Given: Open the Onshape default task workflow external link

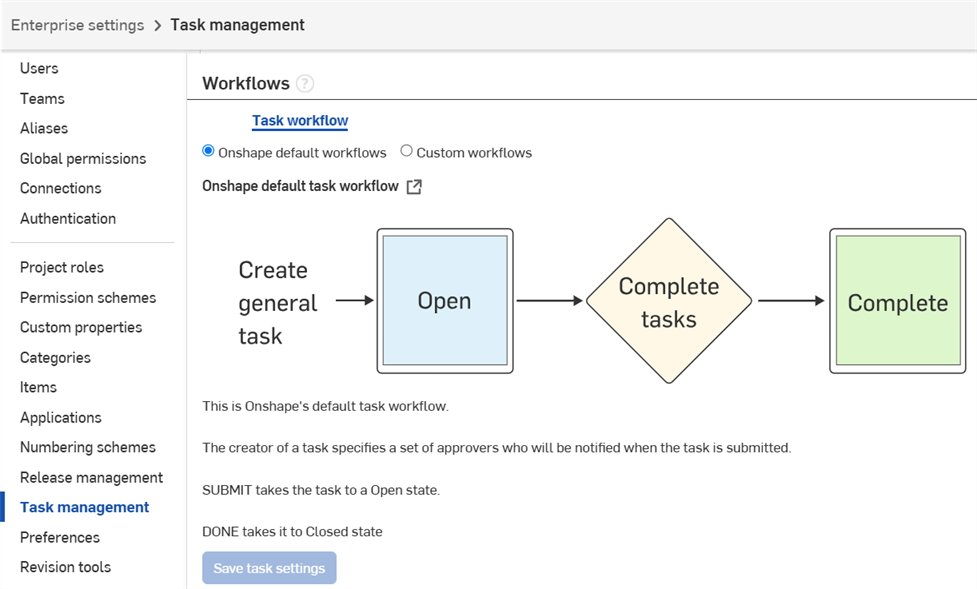Looking at the screenshot, I should 416,186.
